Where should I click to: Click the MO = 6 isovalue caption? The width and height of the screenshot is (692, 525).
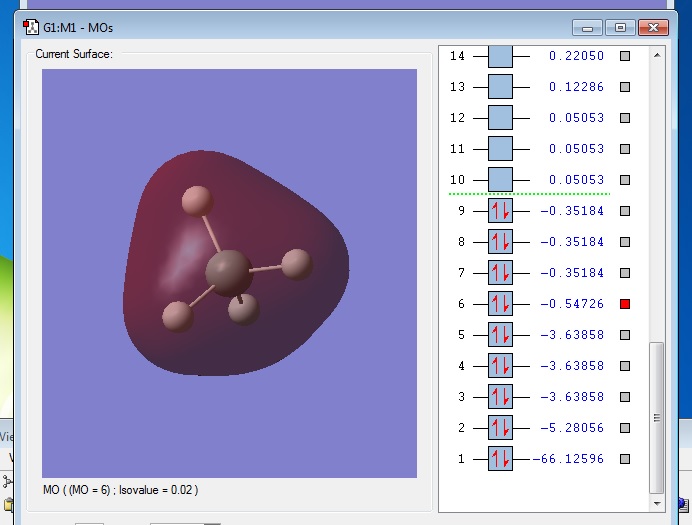pyautogui.click(x=120, y=490)
